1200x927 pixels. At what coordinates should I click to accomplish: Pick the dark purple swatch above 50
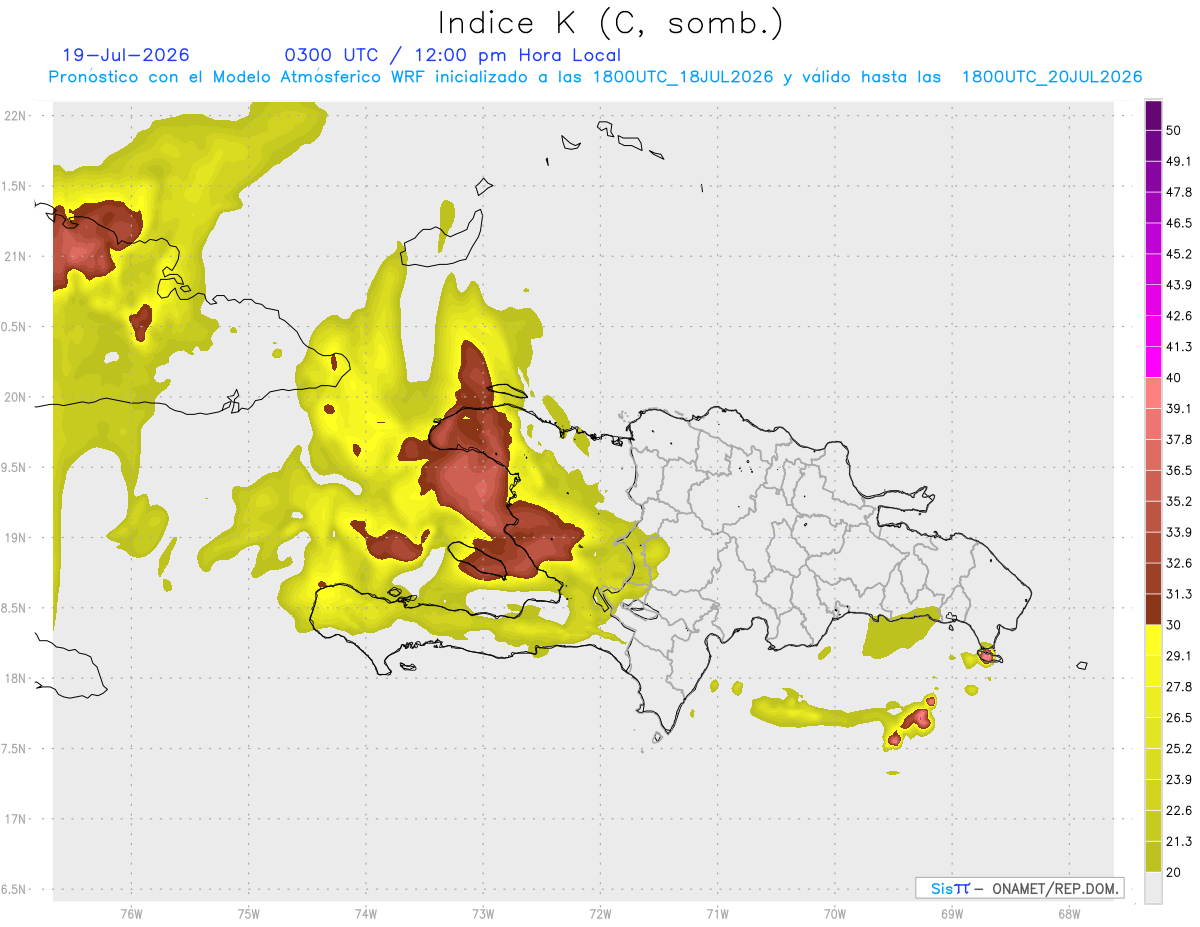tap(1153, 115)
